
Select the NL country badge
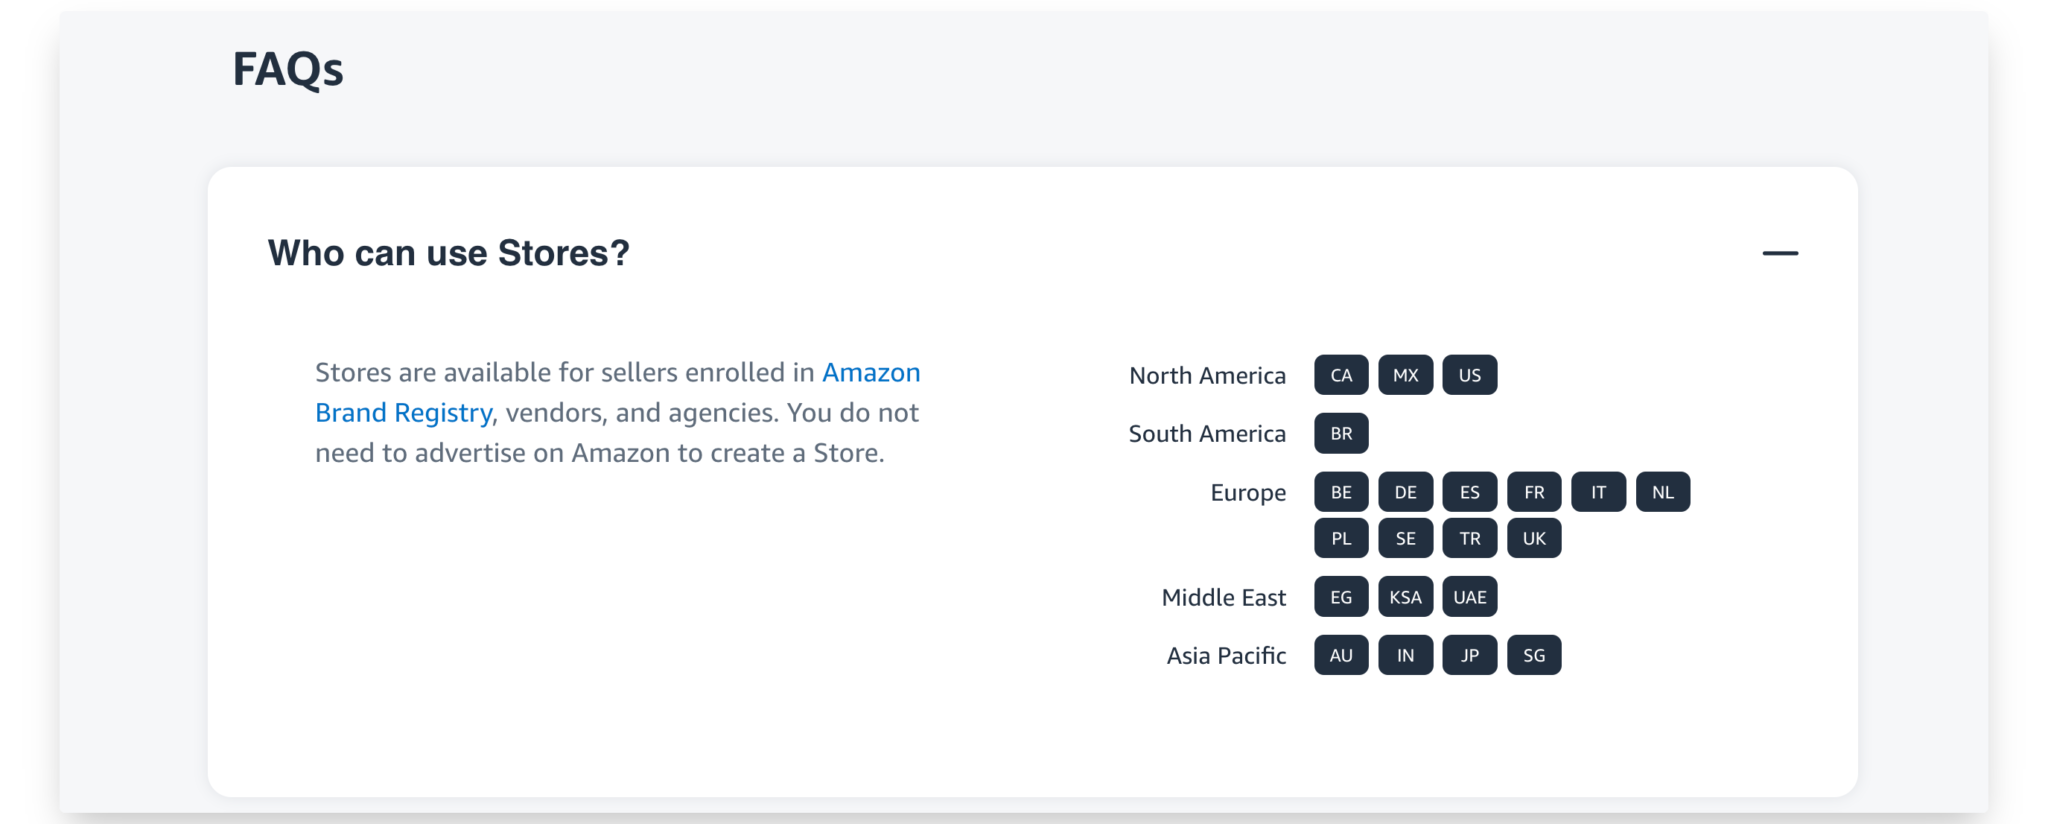[1662, 491]
